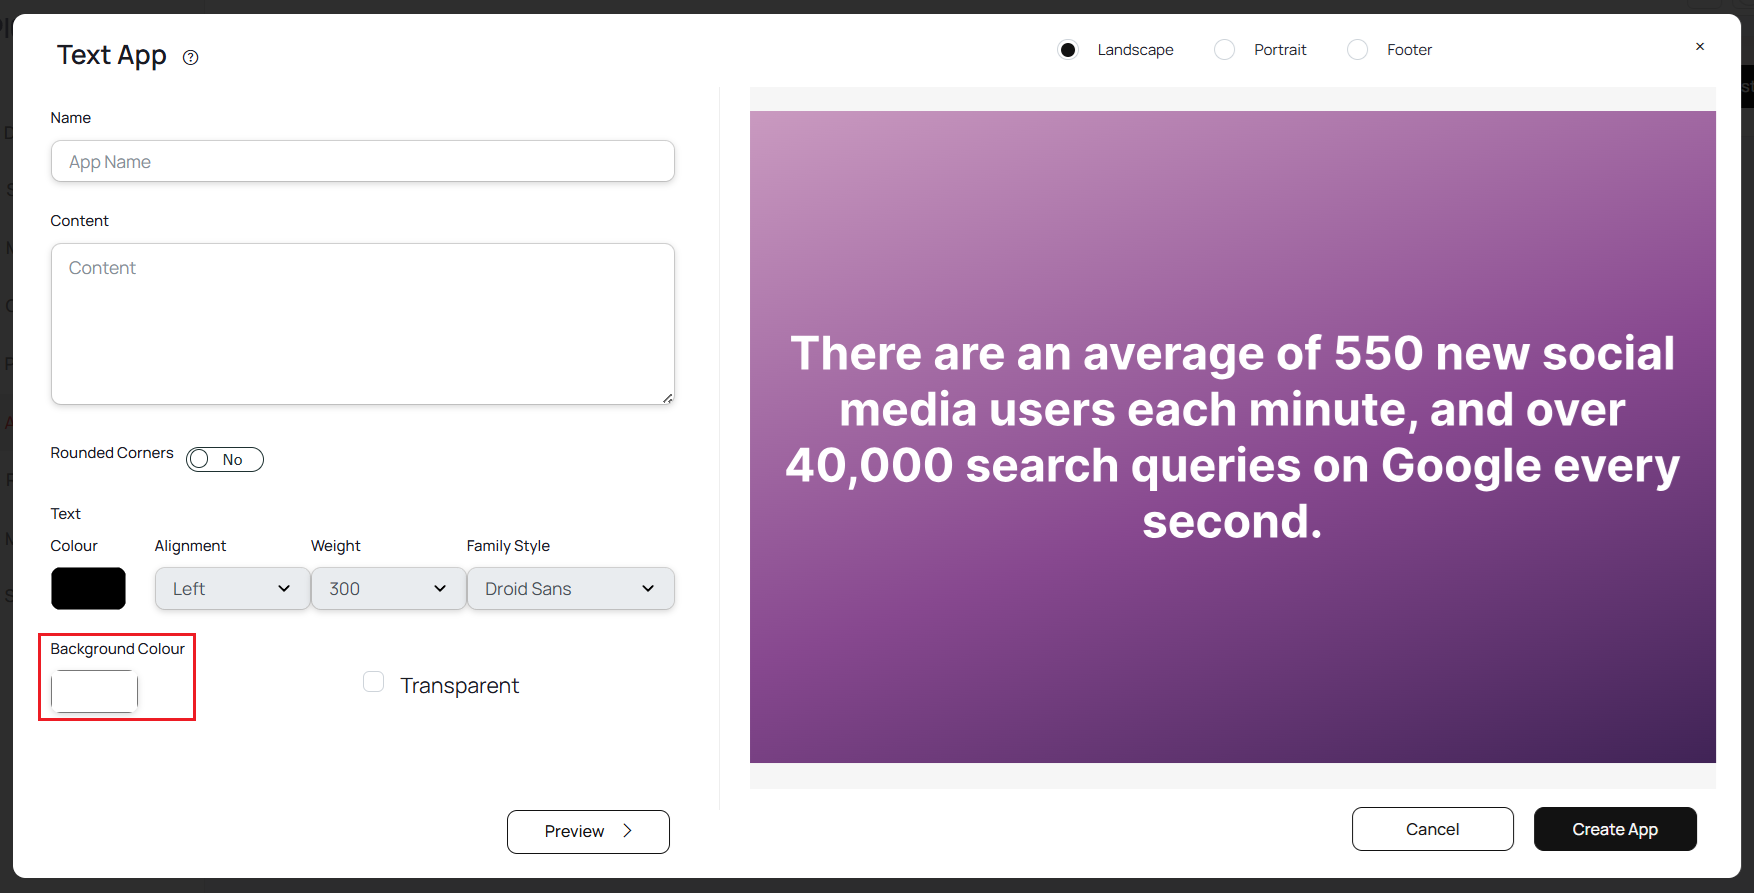
Task: Expand the Weight dropdown showing 300
Action: point(388,589)
